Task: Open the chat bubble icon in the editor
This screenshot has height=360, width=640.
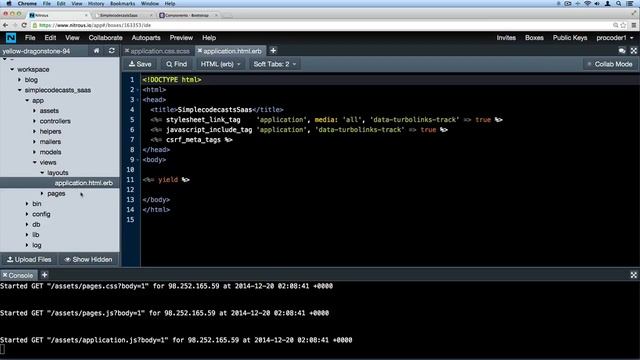Action: point(622,51)
